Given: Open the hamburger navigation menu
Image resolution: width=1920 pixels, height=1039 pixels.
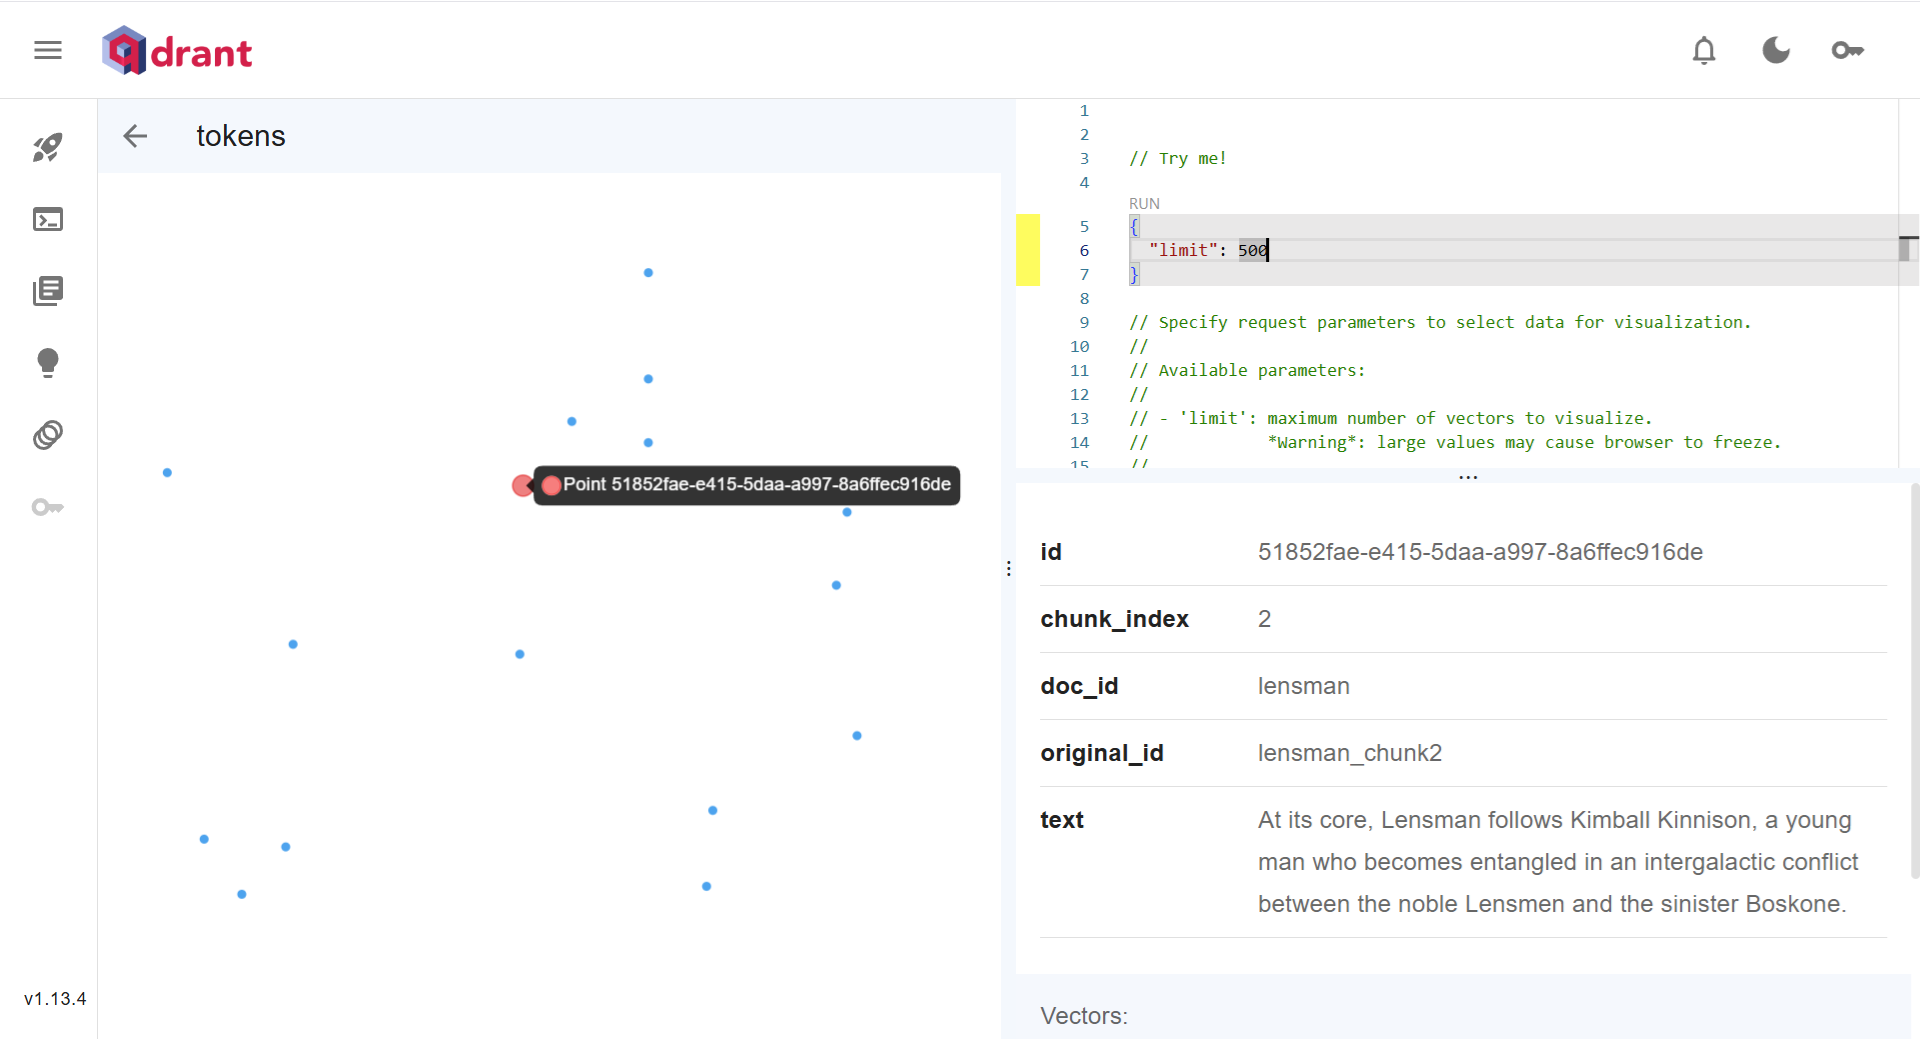Looking at the screenshot, I should tap(48, 50).
